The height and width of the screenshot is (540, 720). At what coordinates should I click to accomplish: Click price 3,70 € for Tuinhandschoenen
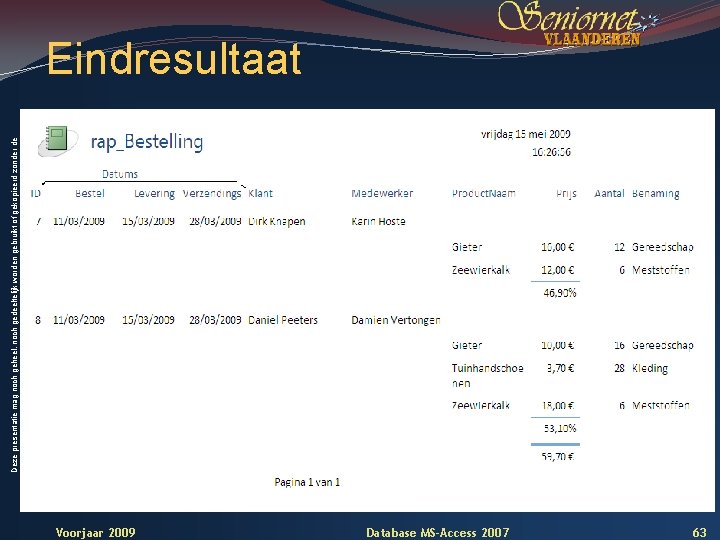click(560, 368)
